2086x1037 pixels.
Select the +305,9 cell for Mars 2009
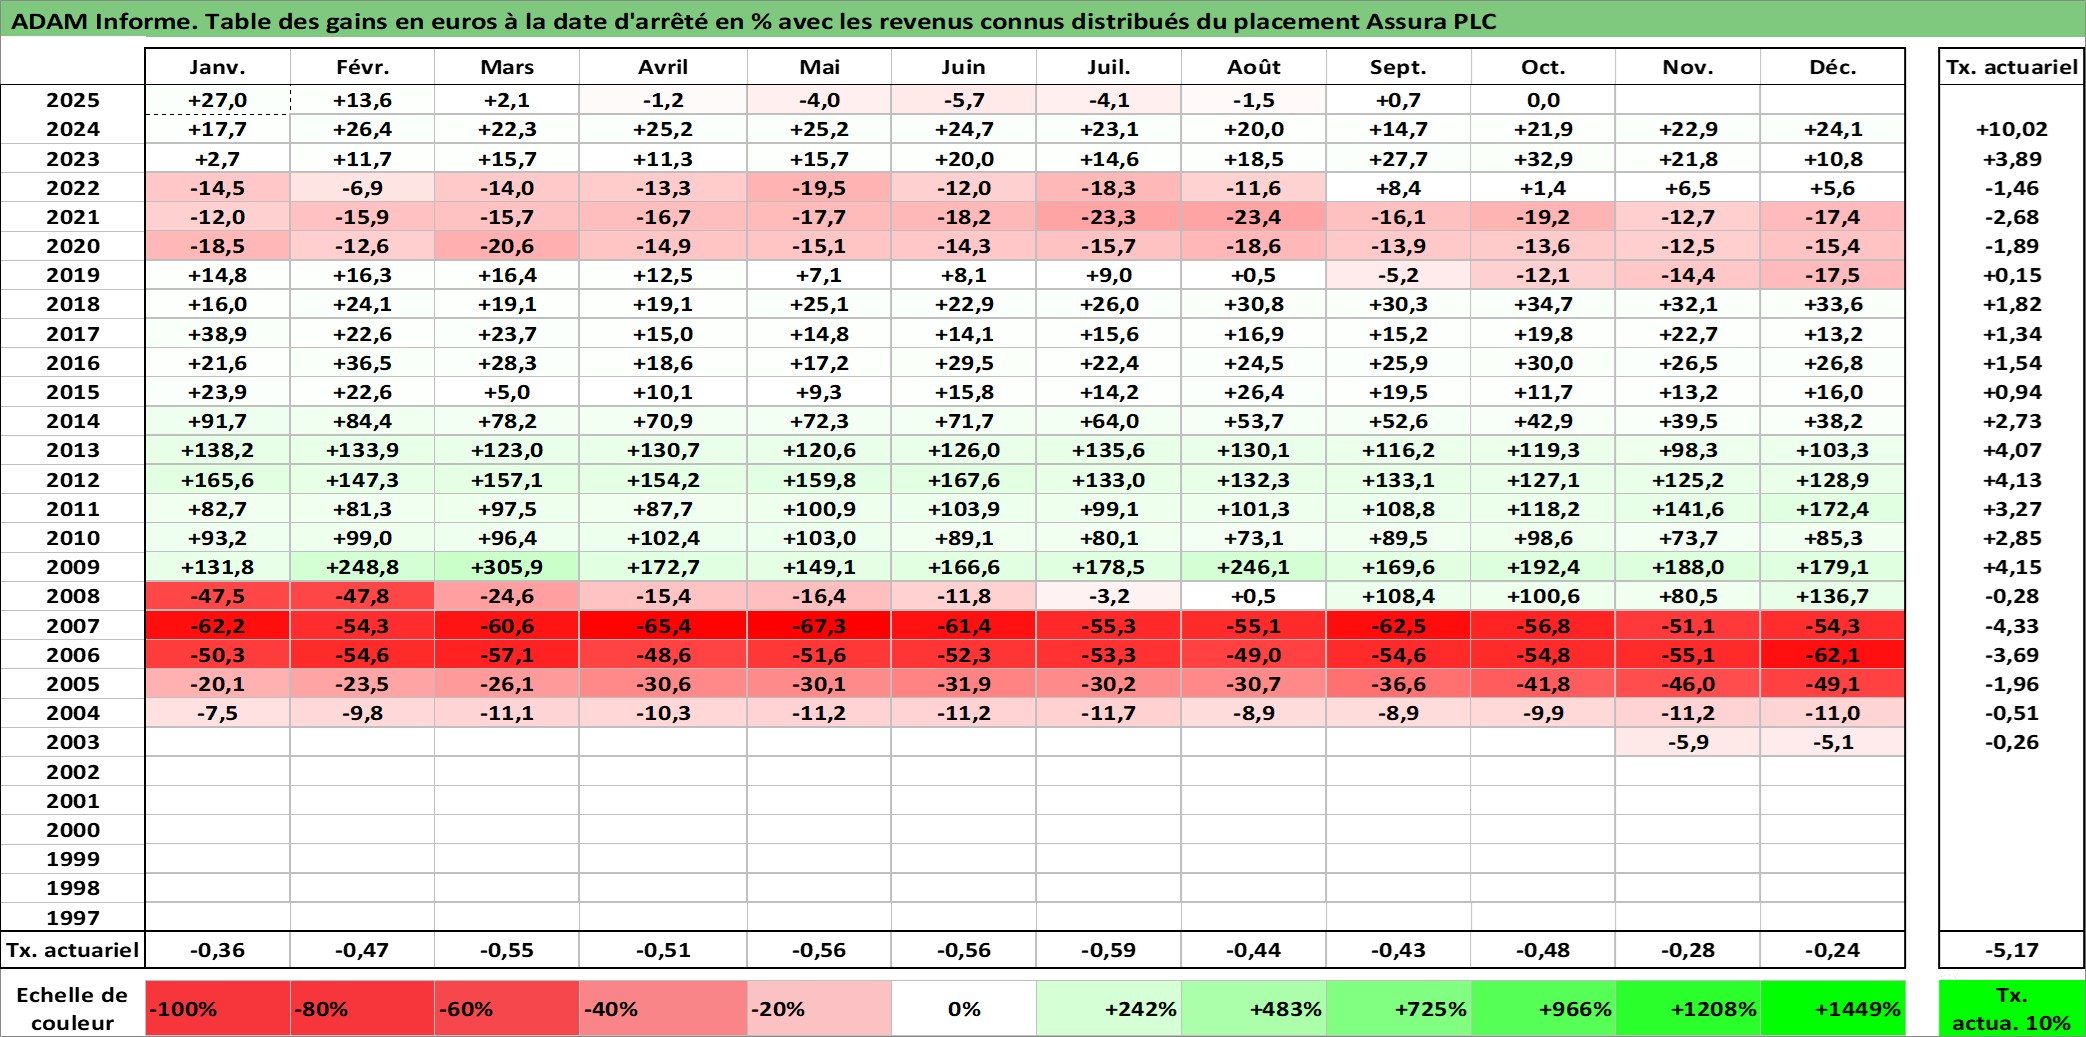click(x=507, y=567)
